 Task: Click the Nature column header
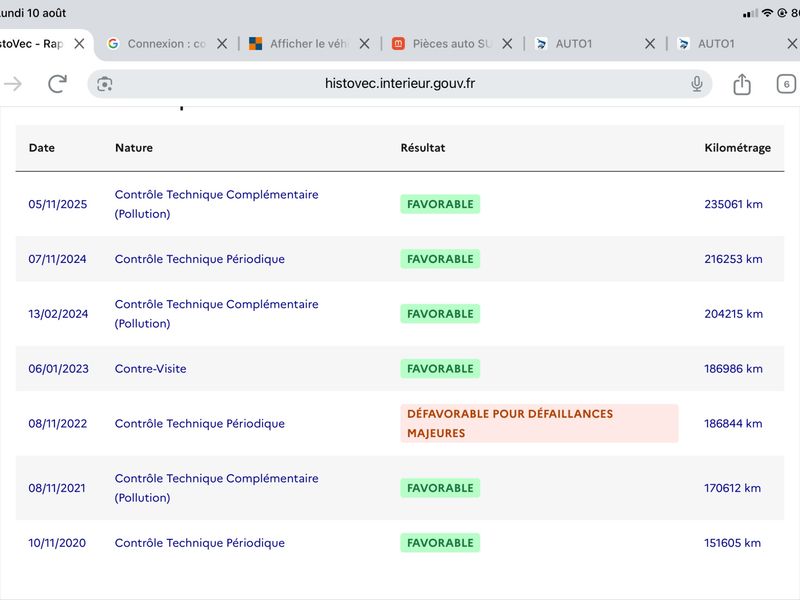point(134,148)
